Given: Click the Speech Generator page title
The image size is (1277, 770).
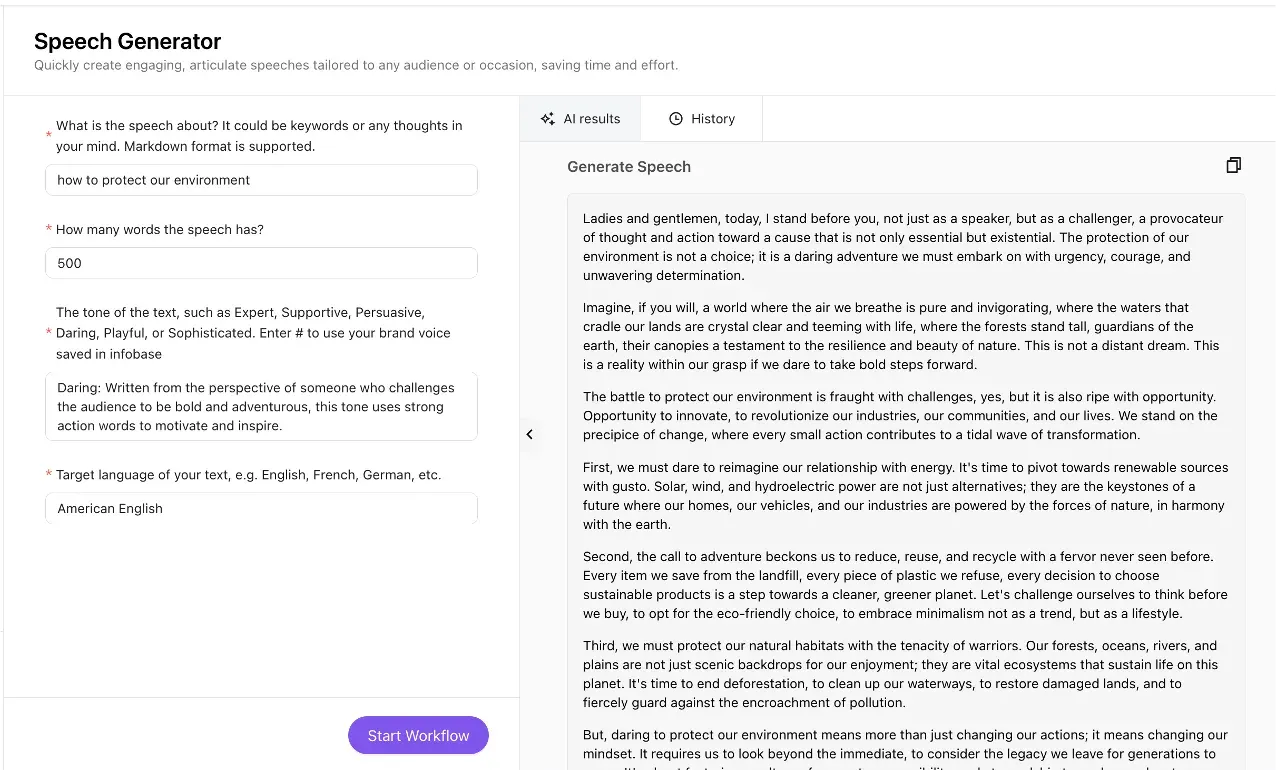Looking at the screenshot, I should coord(127,42).
